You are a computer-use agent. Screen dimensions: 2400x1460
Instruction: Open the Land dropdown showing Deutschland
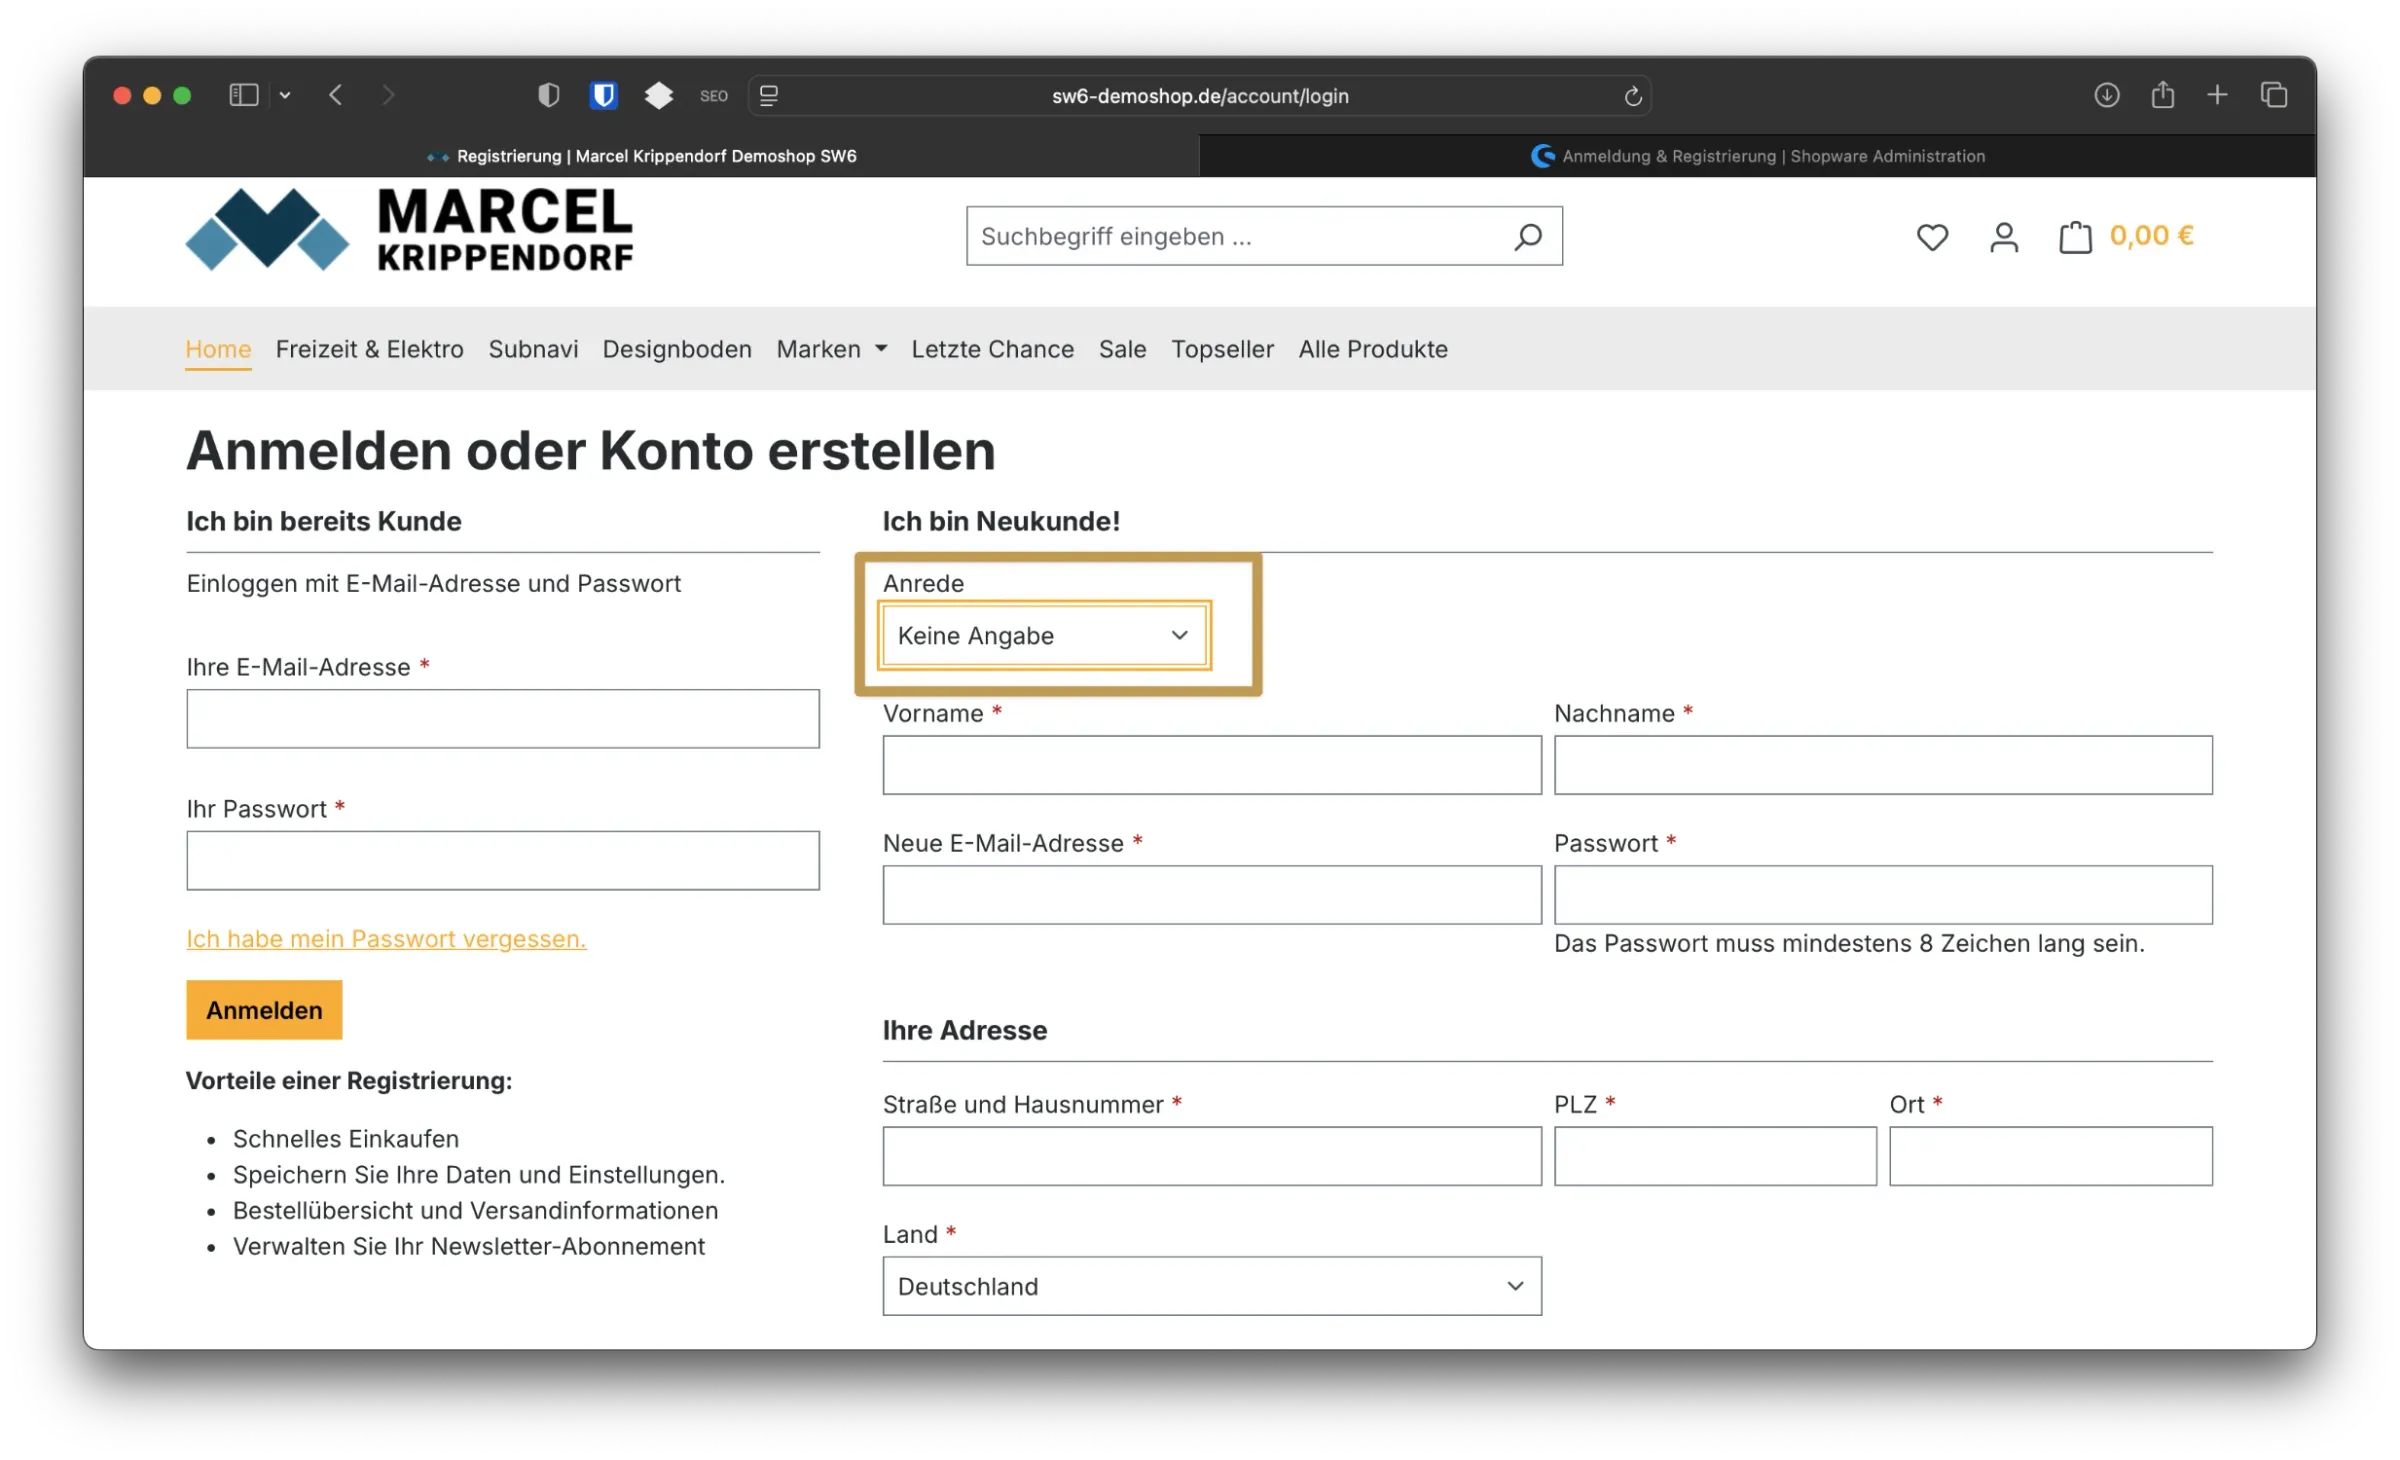(x=1211, y=1286)
